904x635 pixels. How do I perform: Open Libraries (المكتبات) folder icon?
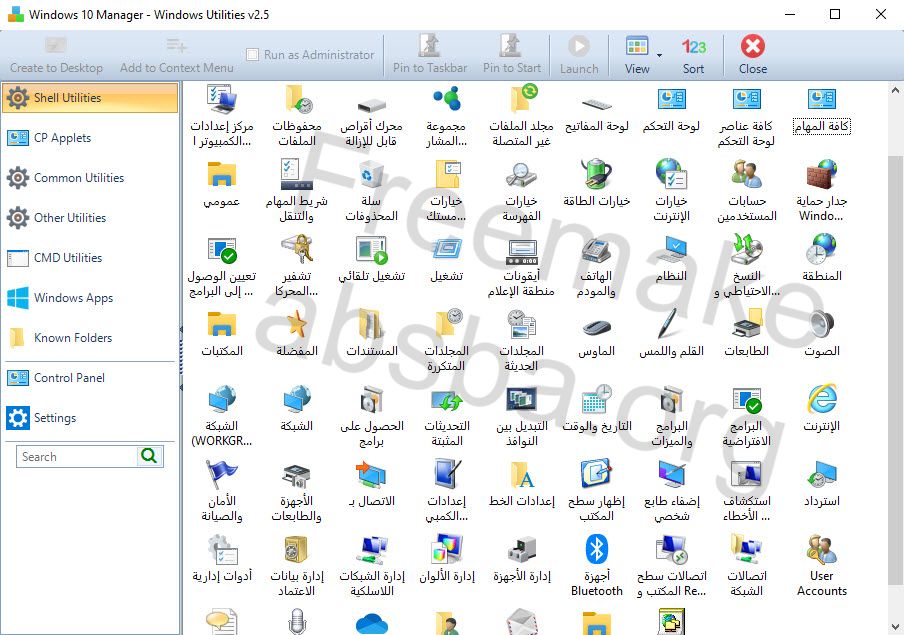[x=222, y=324]
